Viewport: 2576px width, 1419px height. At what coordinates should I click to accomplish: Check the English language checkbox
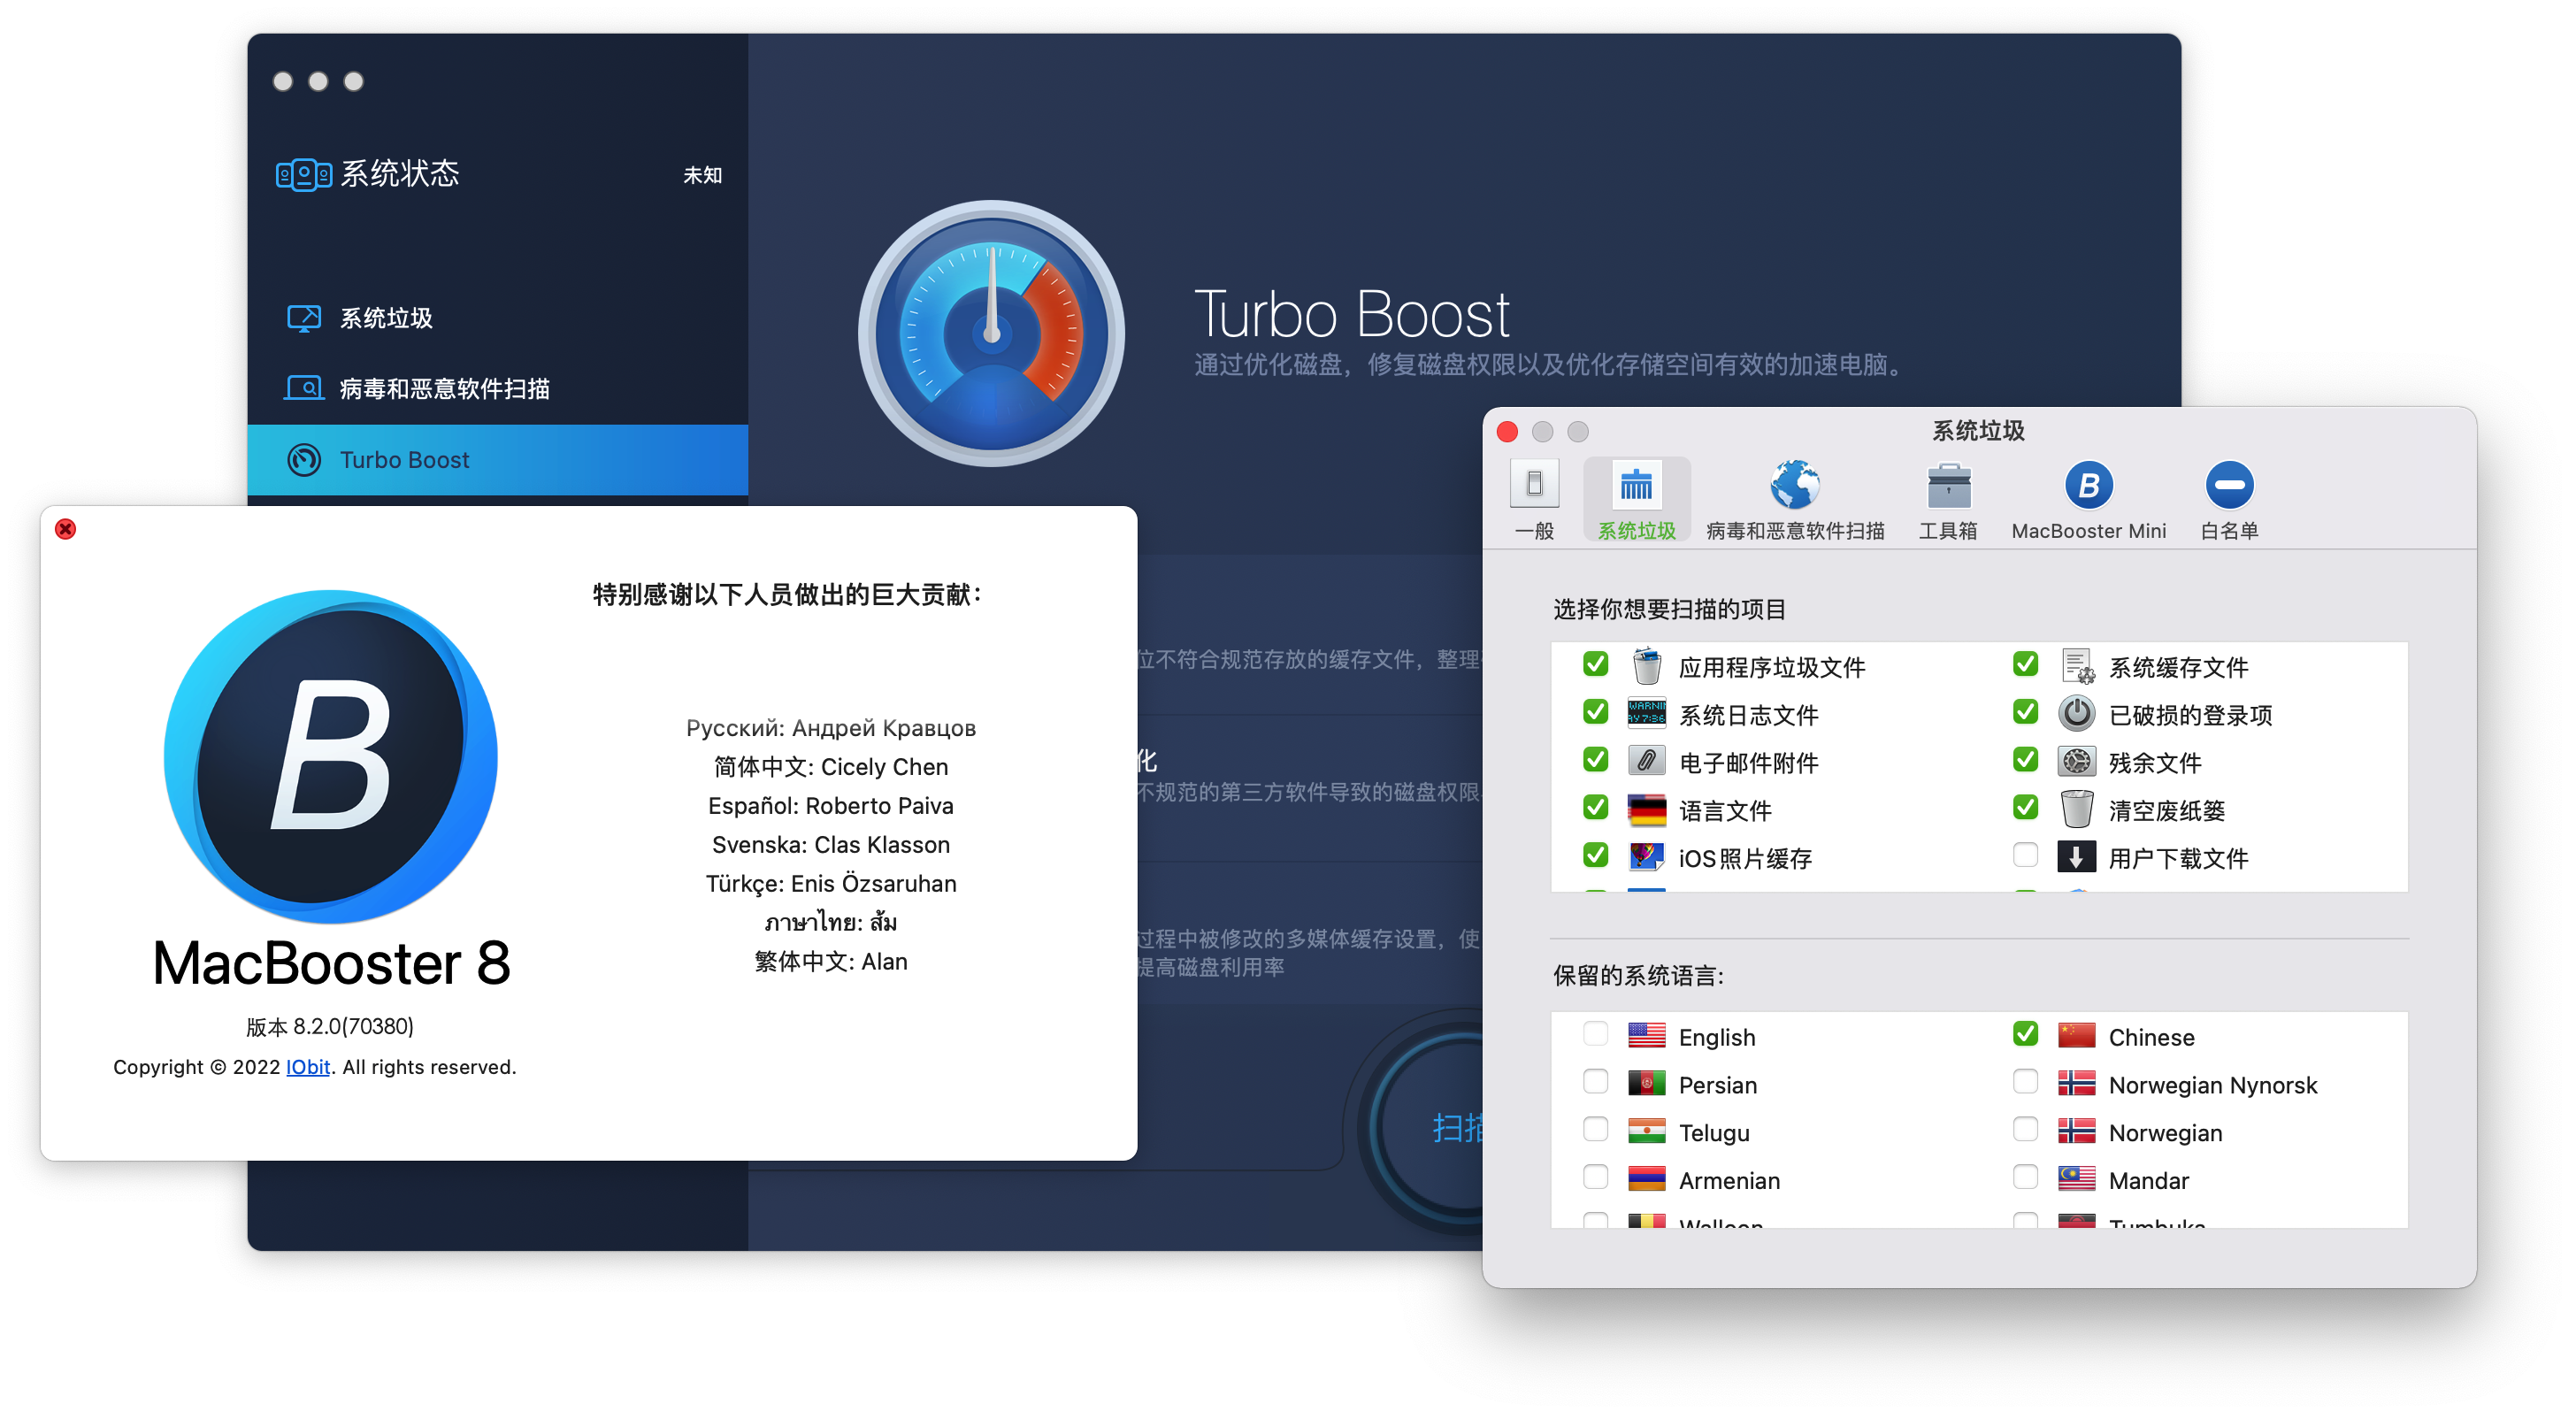point(1595,1034)
